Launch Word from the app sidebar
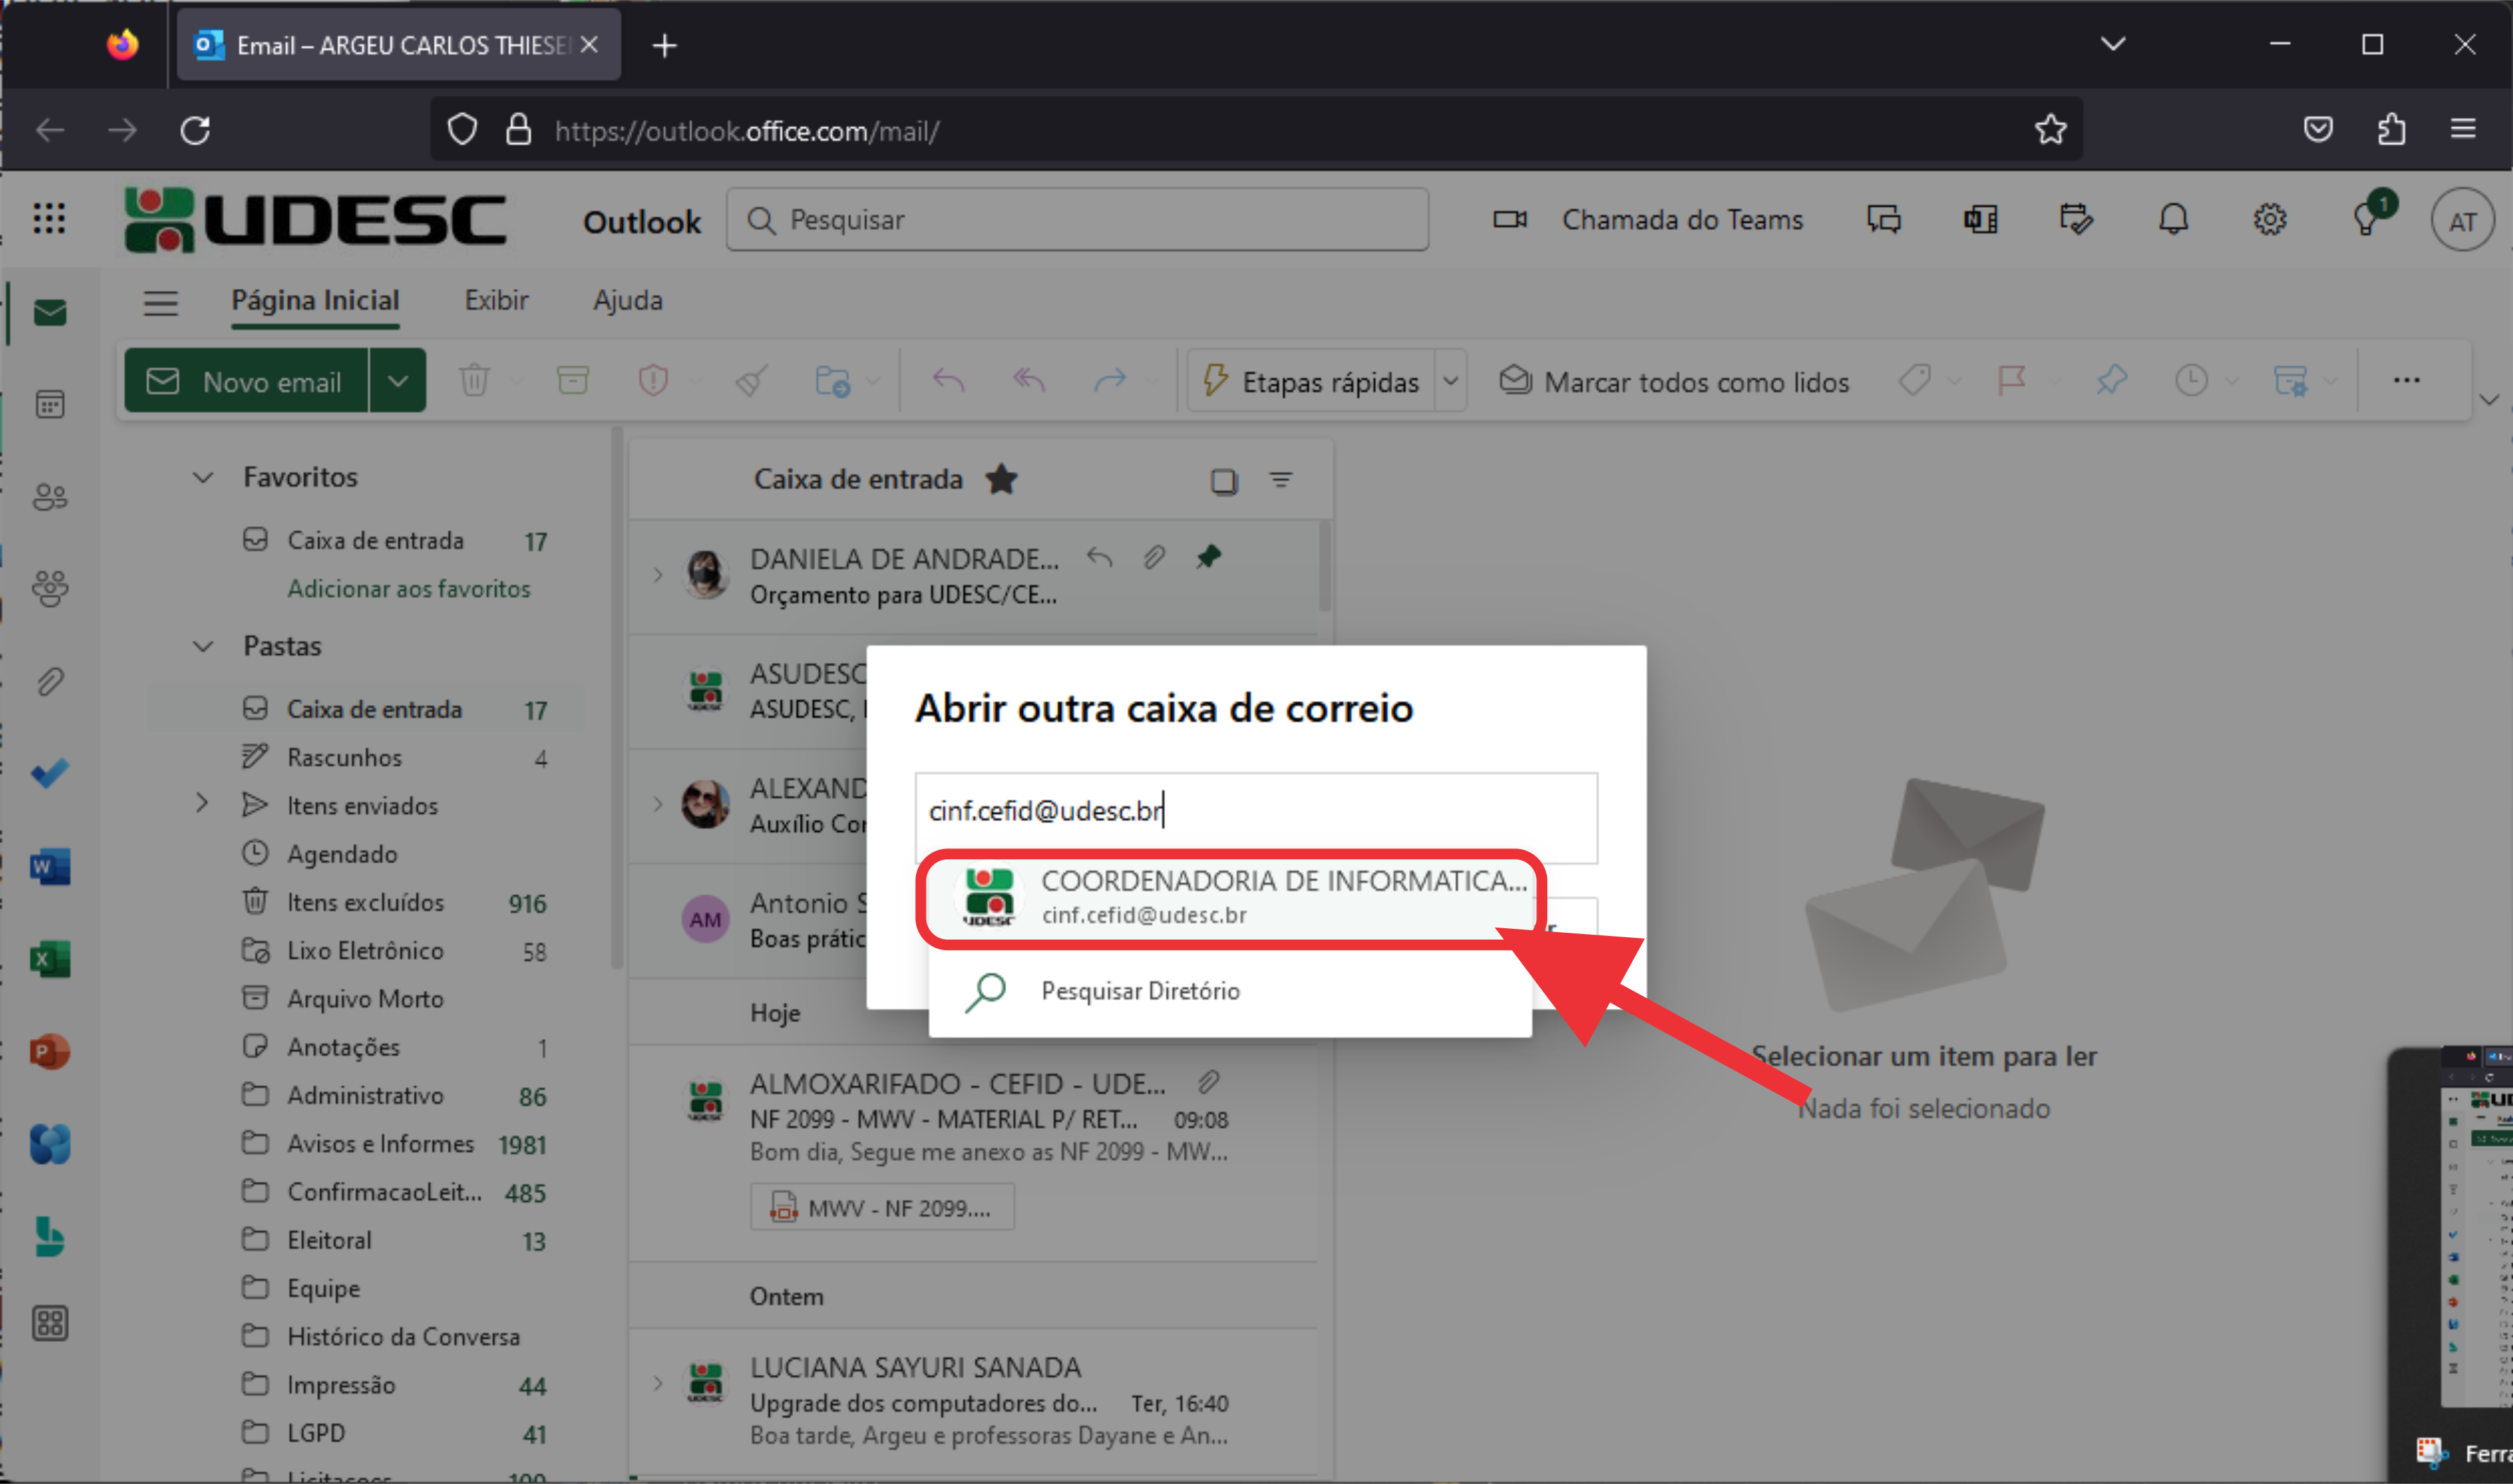The height and width of the screenshot is (1484, 2513). [50, 866]
